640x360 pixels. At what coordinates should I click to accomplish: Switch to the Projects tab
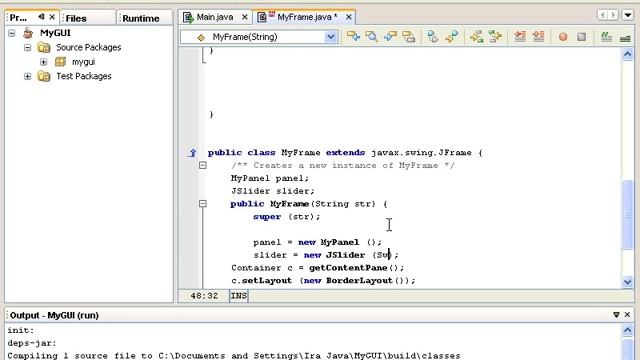click(x=19, y=18)
